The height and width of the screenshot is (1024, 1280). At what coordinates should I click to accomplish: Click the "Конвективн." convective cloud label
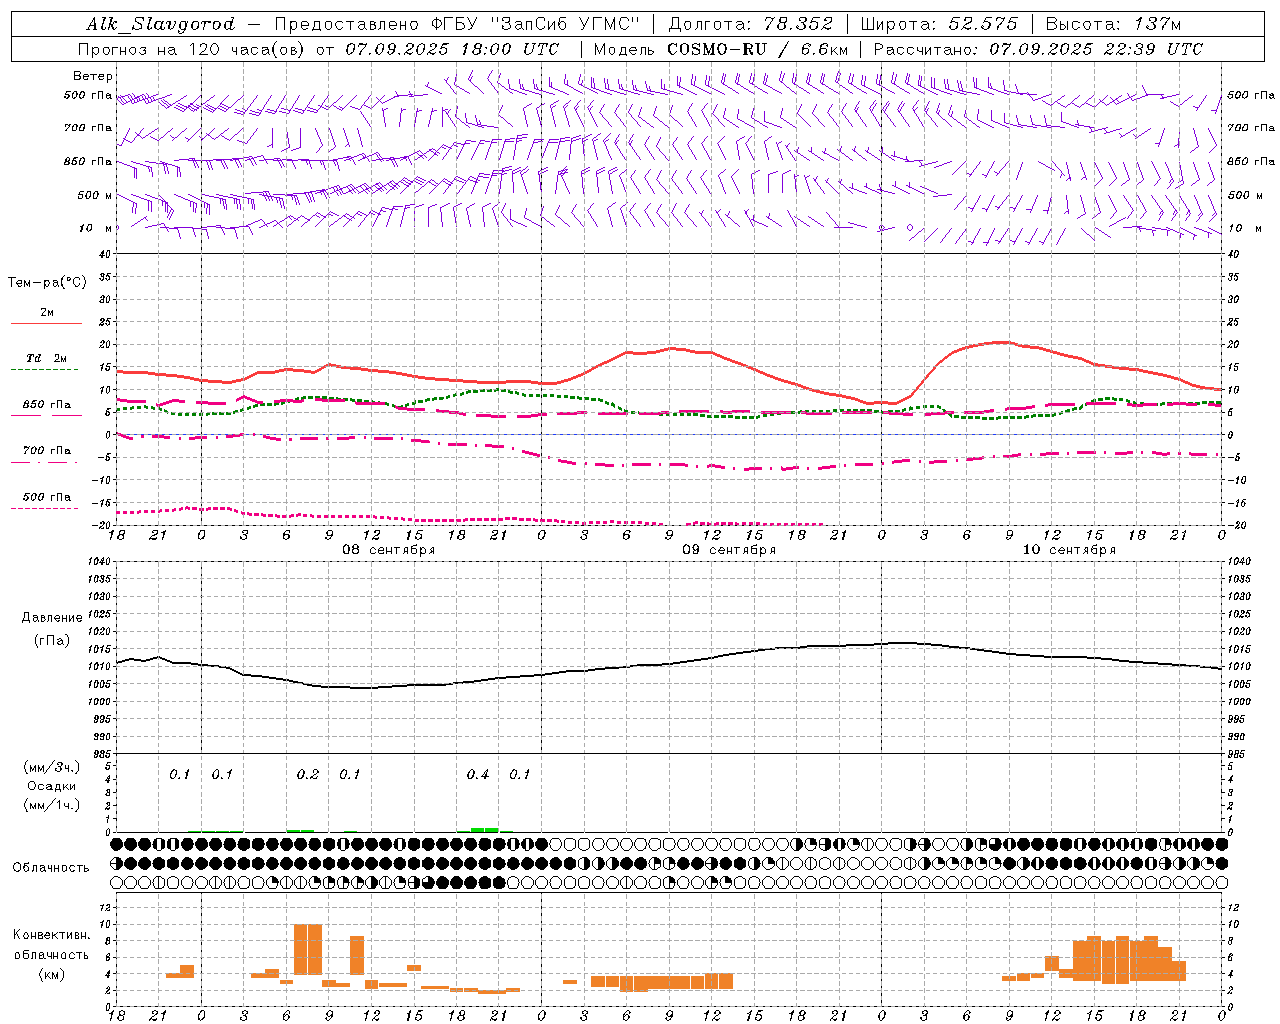(x=52, y=935)
